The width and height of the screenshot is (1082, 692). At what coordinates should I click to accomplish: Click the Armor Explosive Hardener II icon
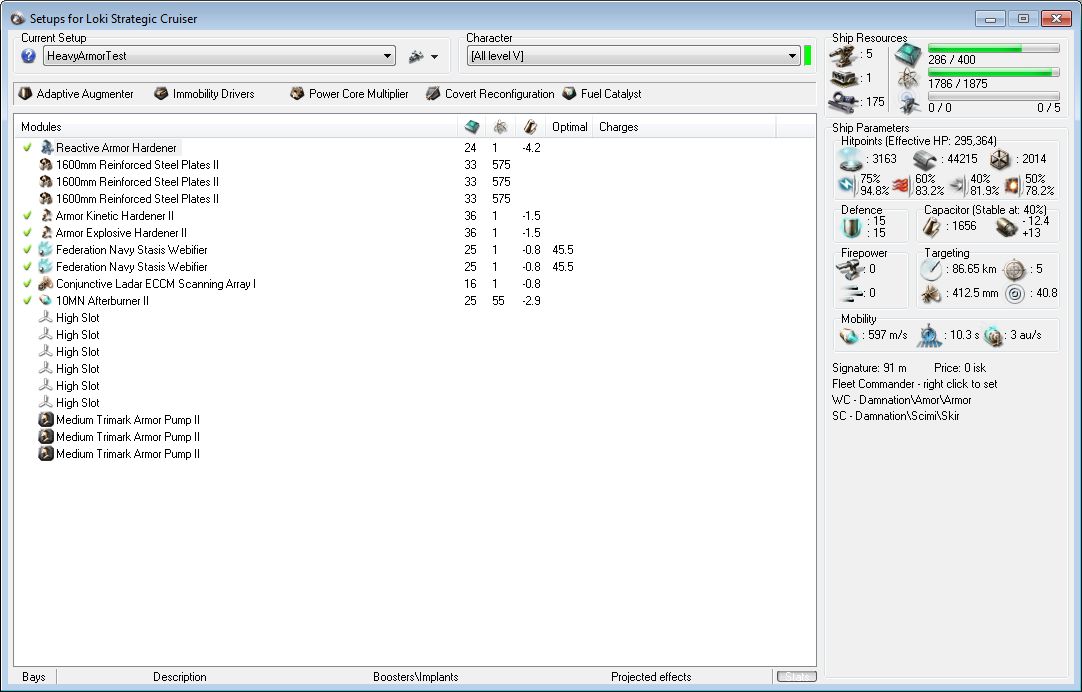point(46,233)
